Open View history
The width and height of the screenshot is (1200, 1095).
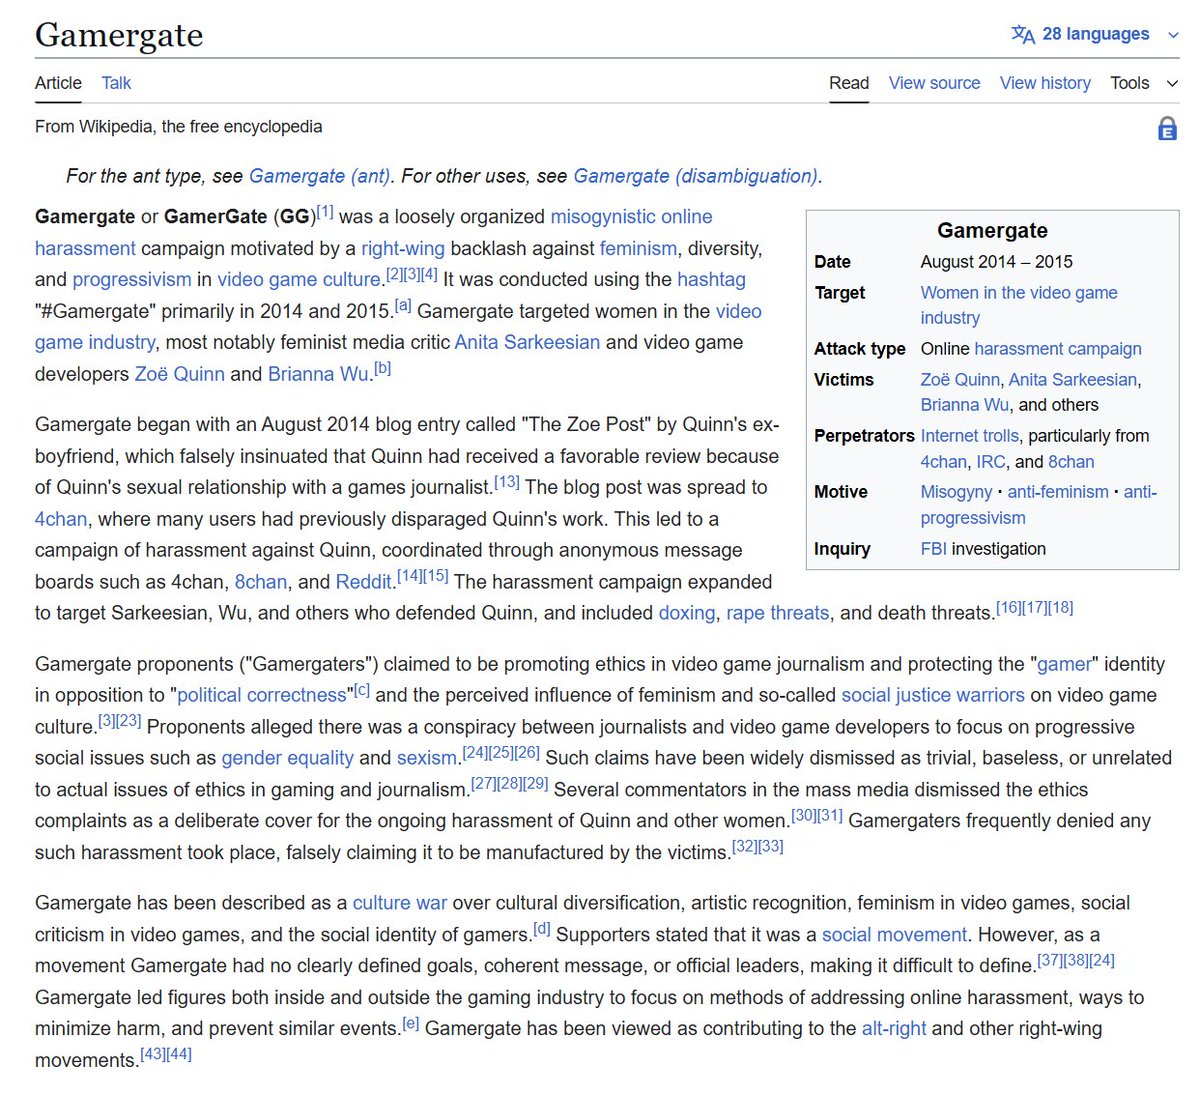click(1044, 83)
